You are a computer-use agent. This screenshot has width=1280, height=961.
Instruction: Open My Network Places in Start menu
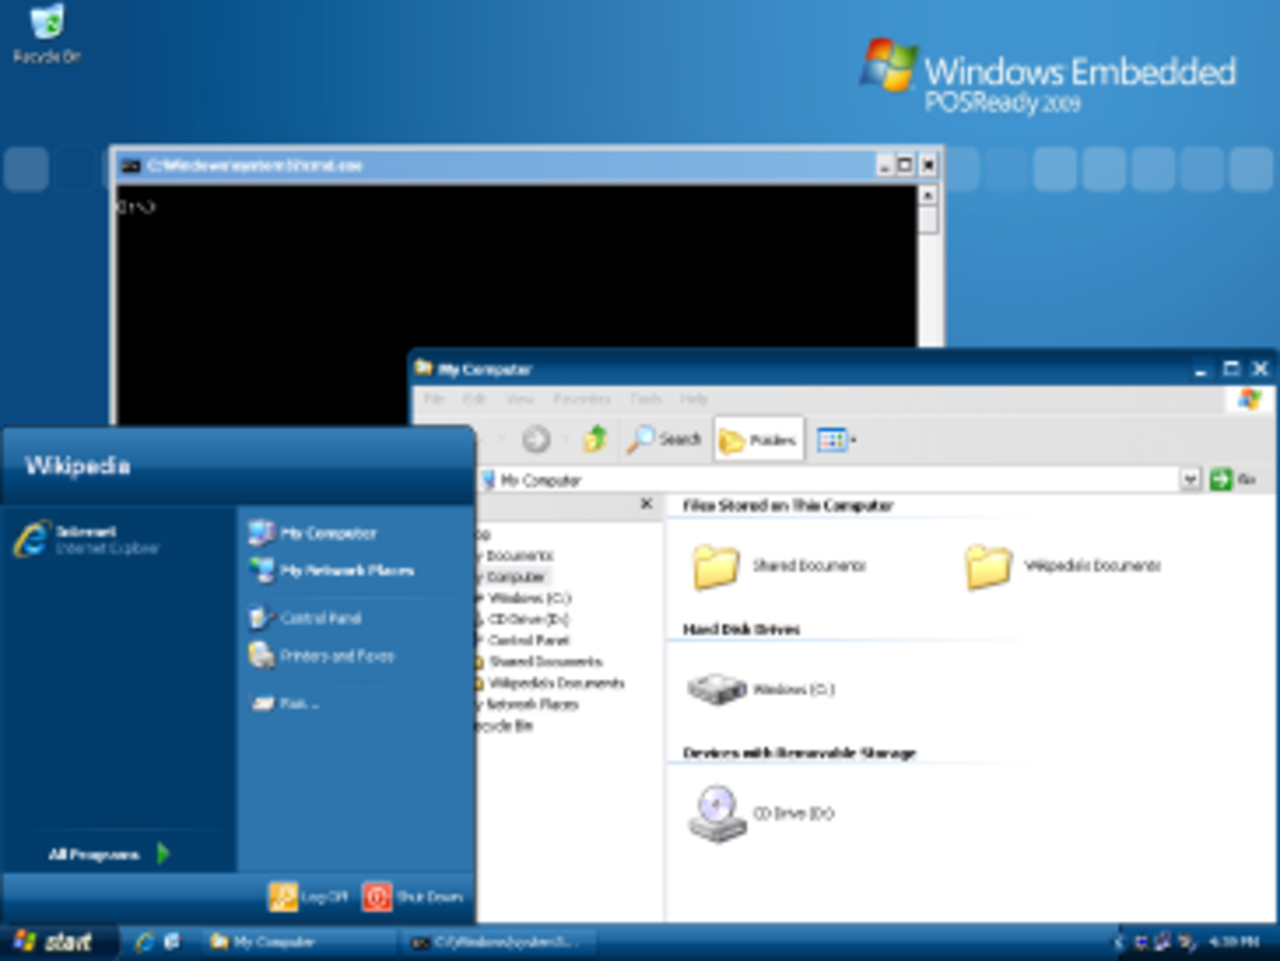tap(331, 570)
